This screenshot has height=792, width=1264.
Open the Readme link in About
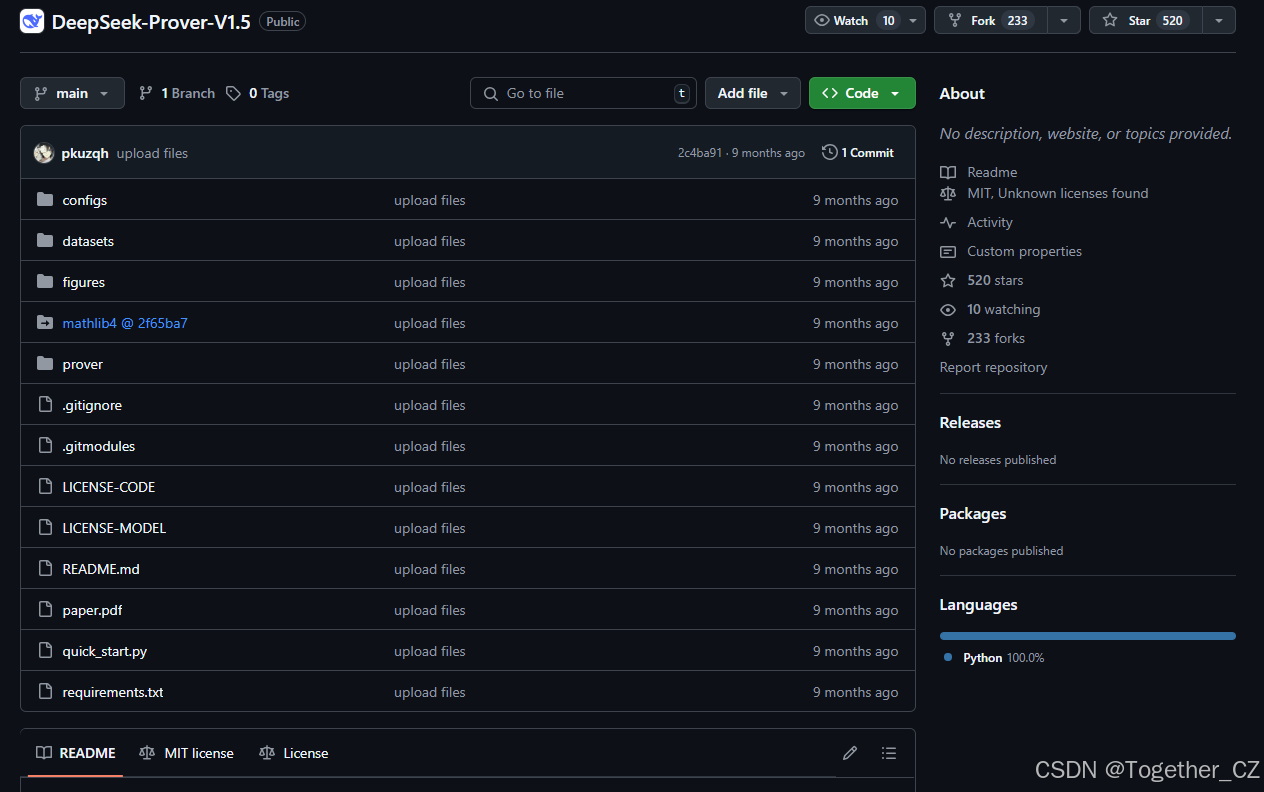coord(992,172)
